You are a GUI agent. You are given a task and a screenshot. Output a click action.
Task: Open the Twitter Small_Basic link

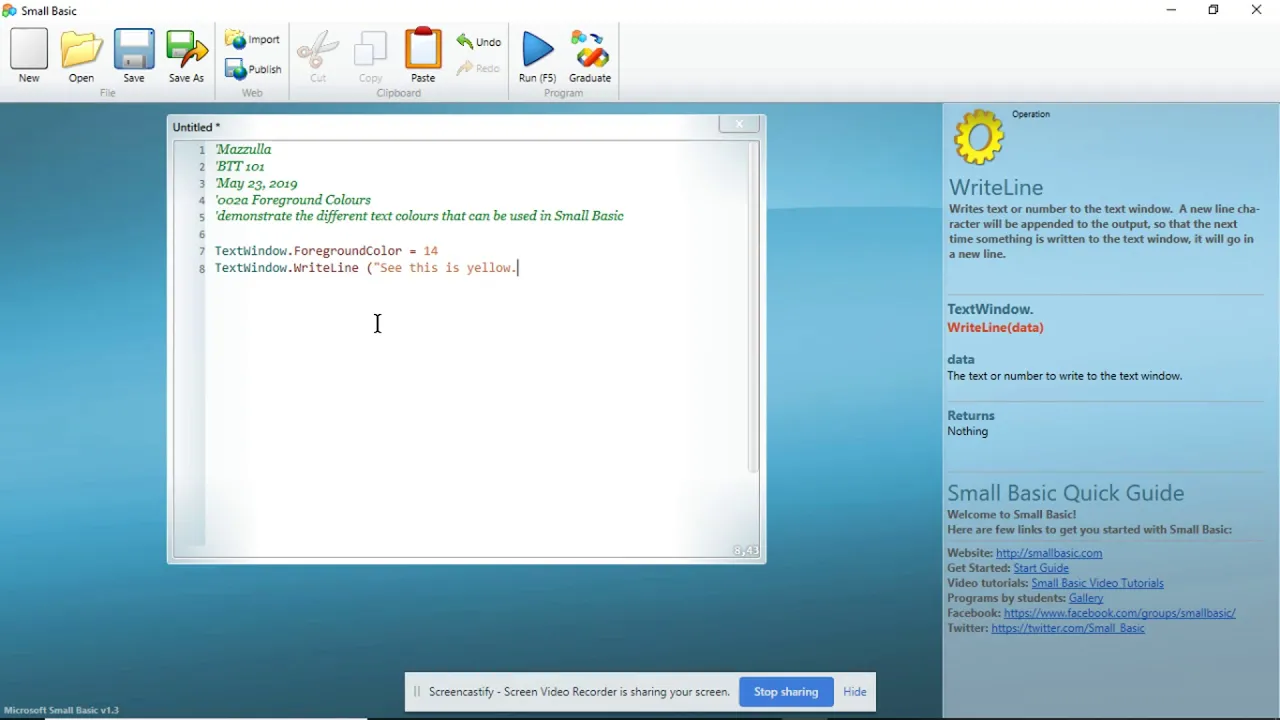pos(1068,628)
